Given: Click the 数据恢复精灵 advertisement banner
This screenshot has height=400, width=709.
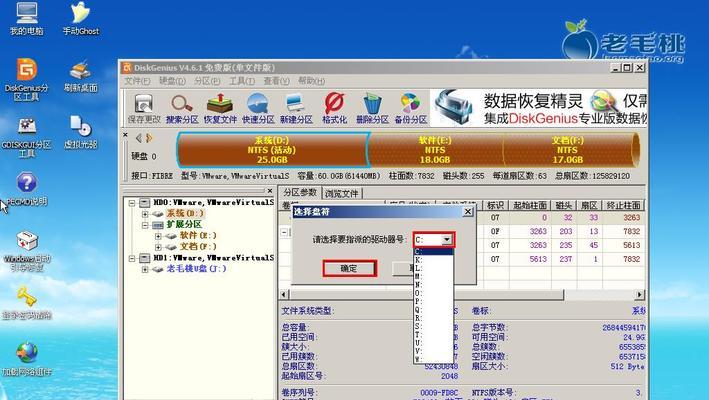Looking at the screenshot, I should [538, 108].
